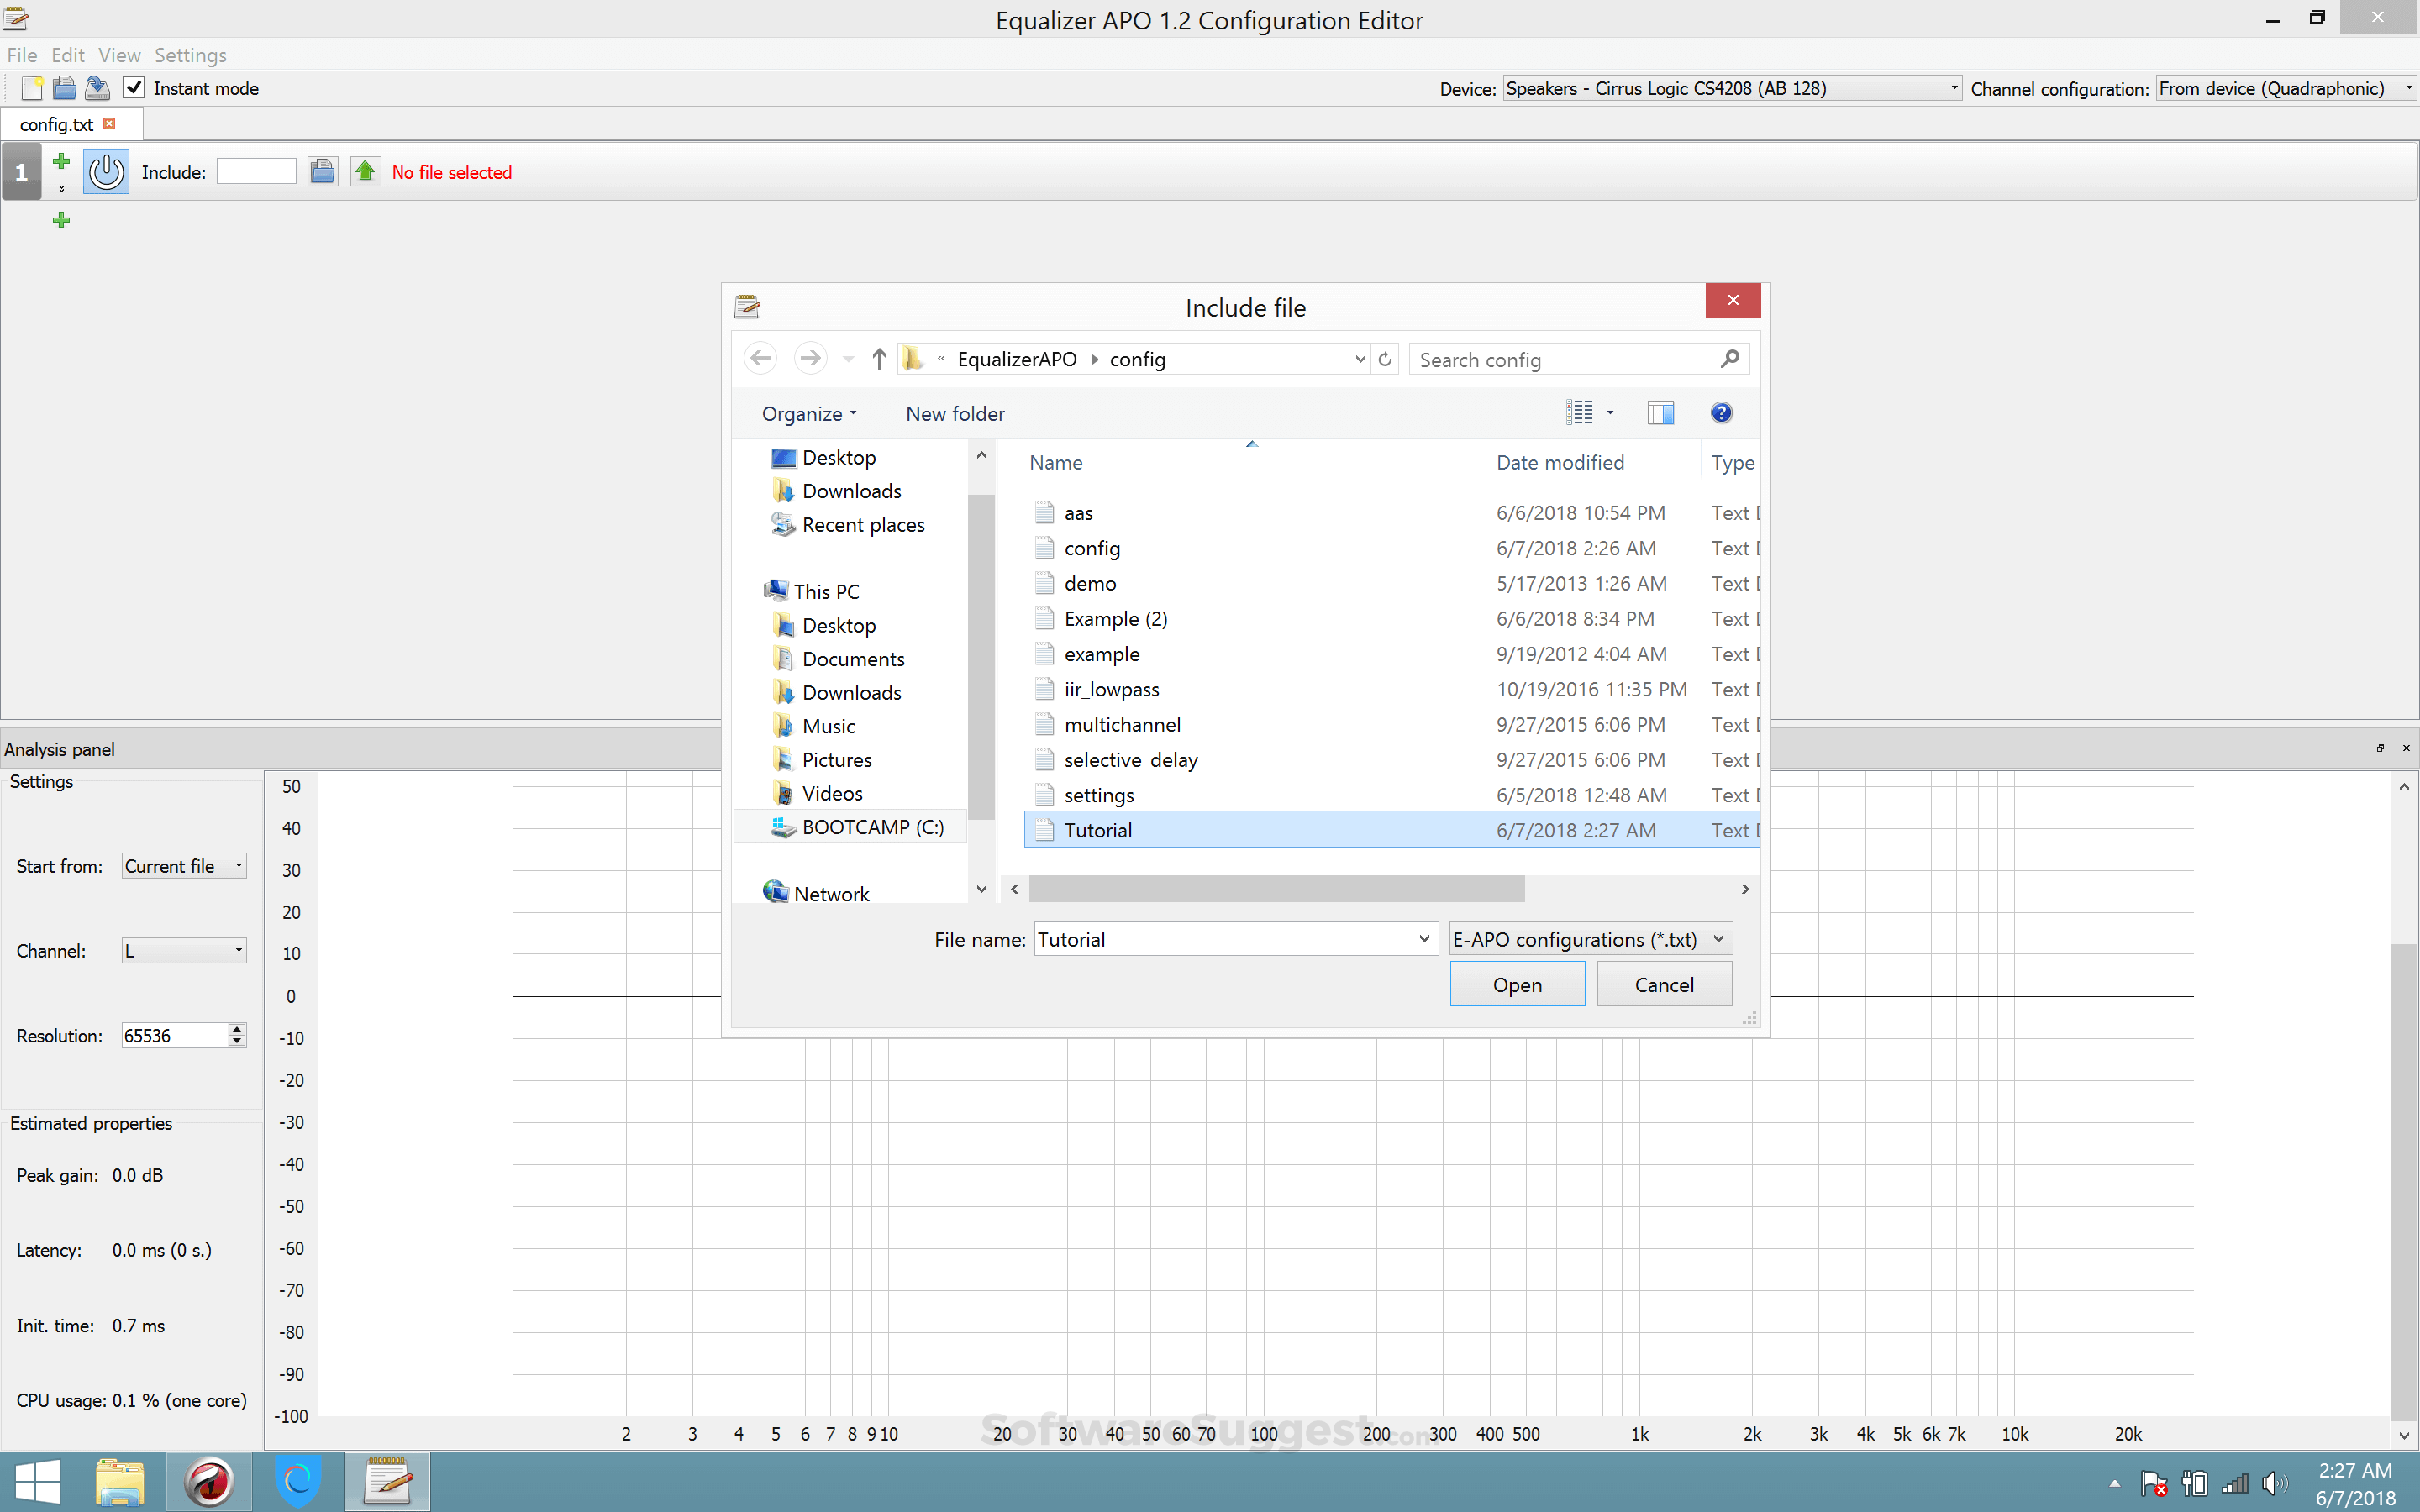Image resolution: width=2420 pixels, height=1512 pixels.
Task: Click Open to include the Tutorial file
Action: click(1516, 984)
